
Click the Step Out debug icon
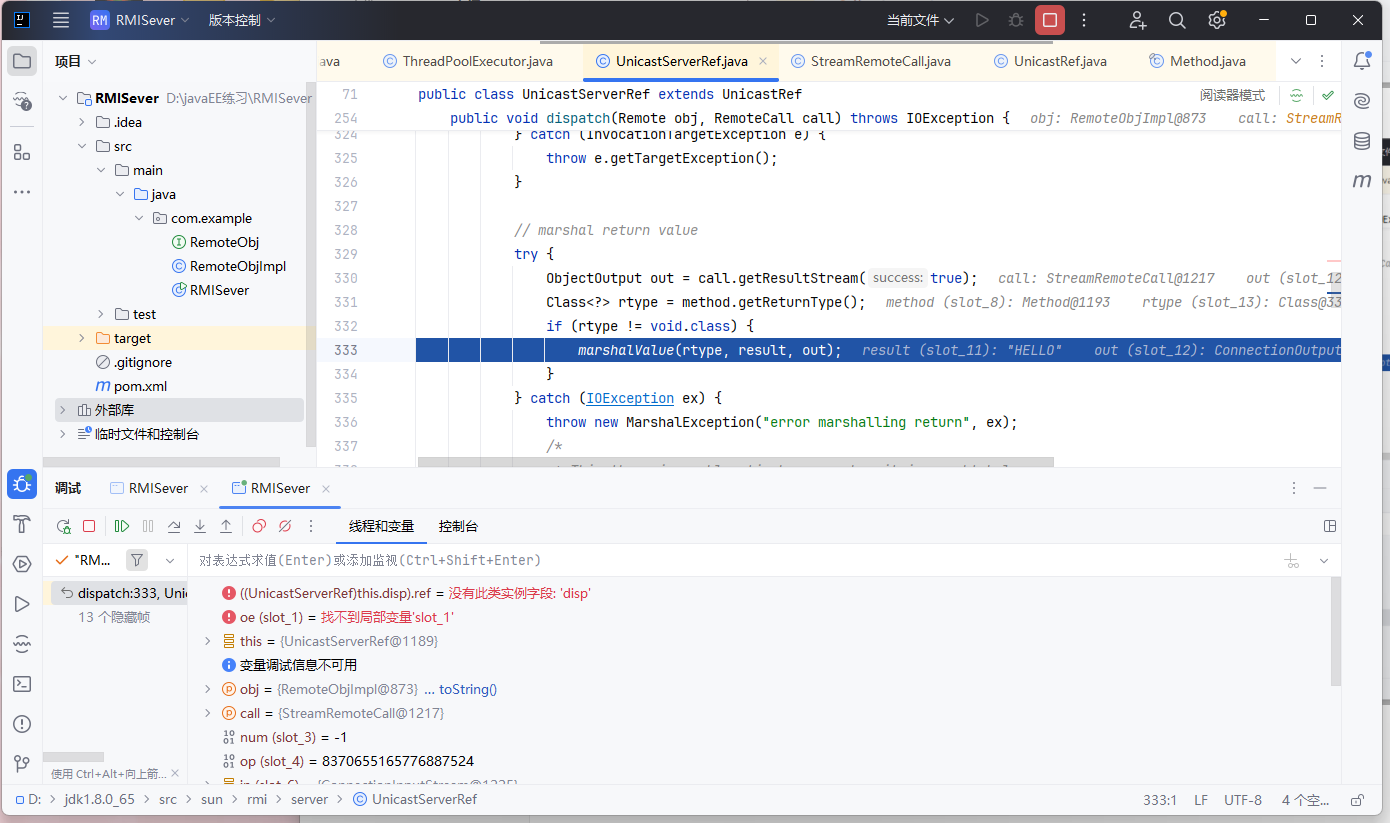[x=226, y=526]
